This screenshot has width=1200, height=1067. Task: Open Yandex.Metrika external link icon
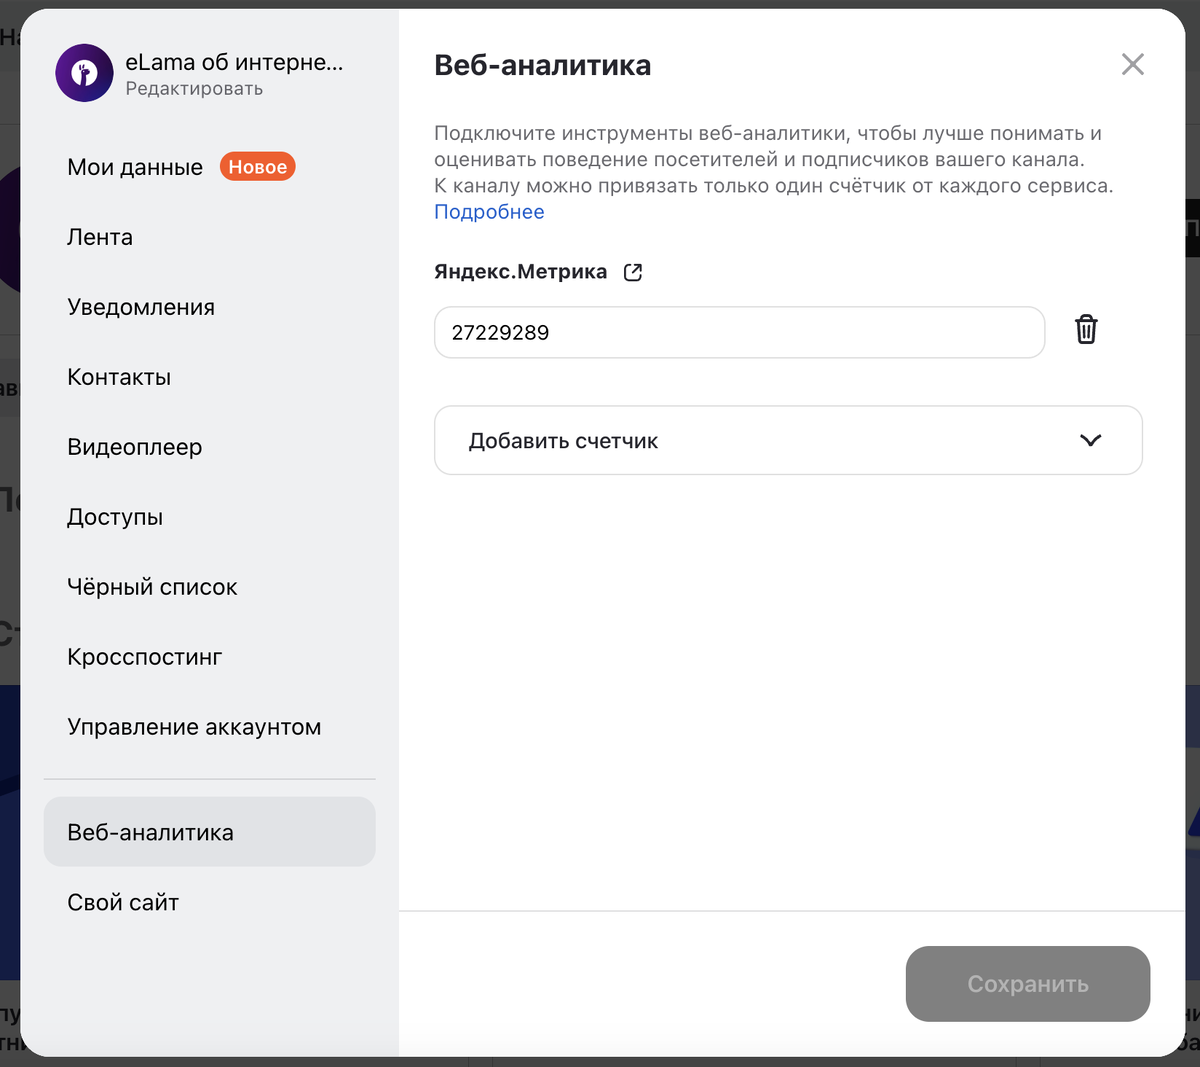[x=633, y=272]
